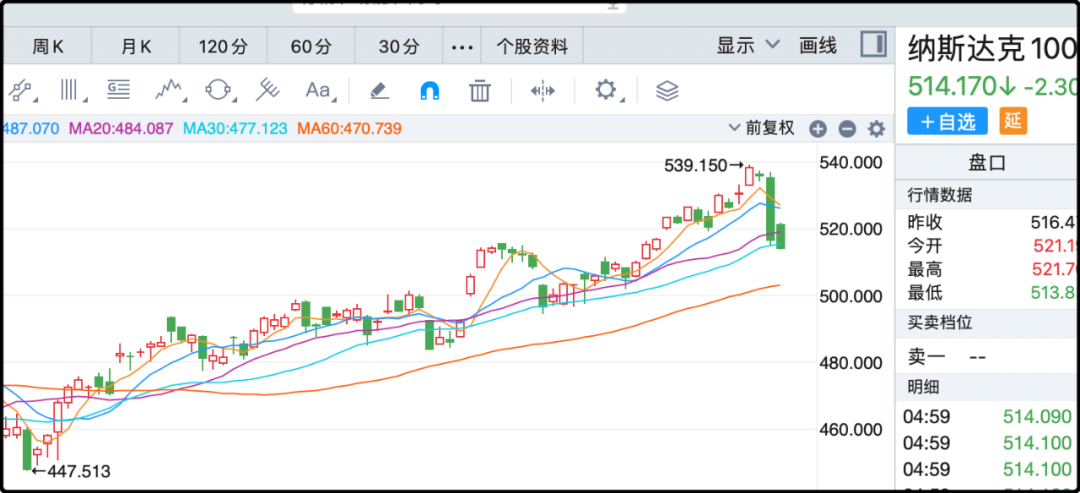Select the trend line drawing tool
1080x493 pixels.
coord(21,90)
